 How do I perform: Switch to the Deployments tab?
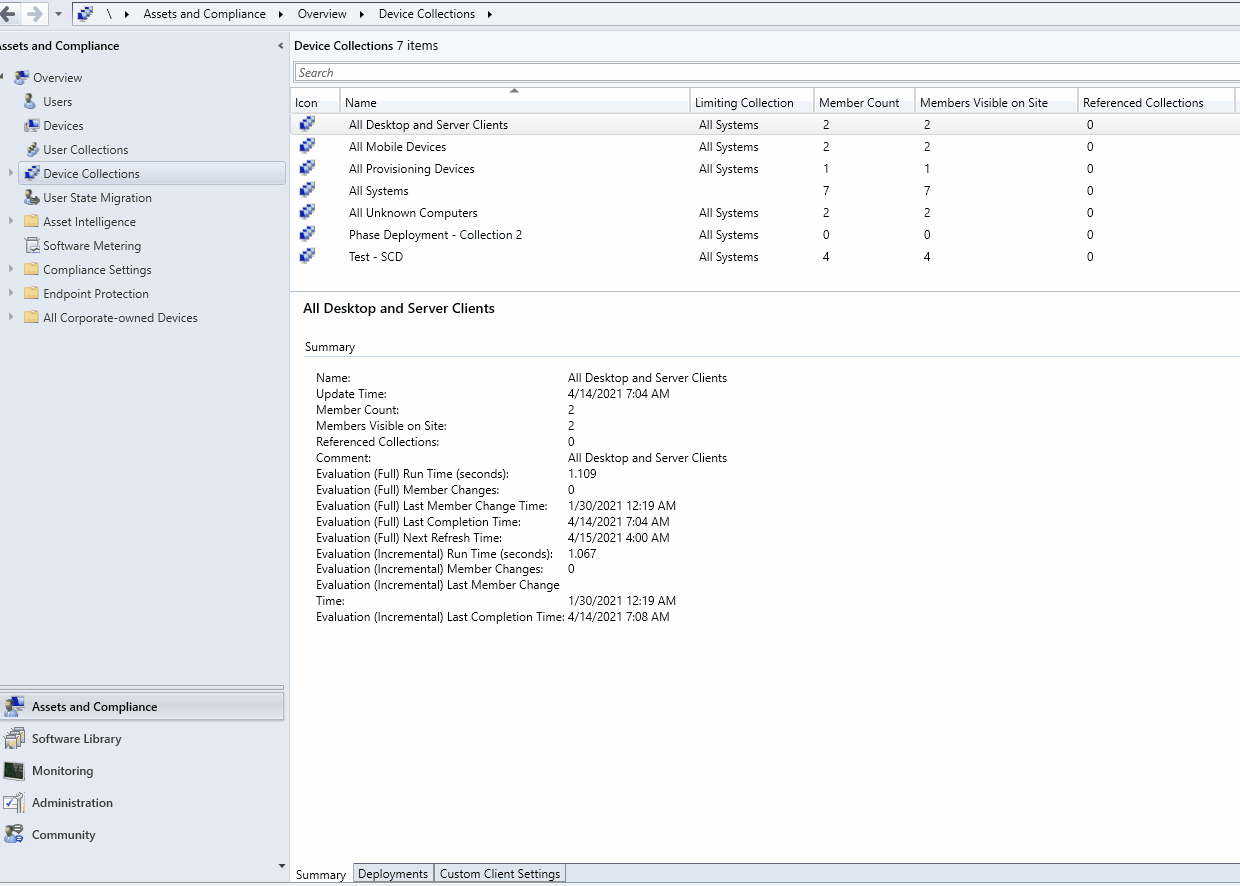[x=393, y=873]
